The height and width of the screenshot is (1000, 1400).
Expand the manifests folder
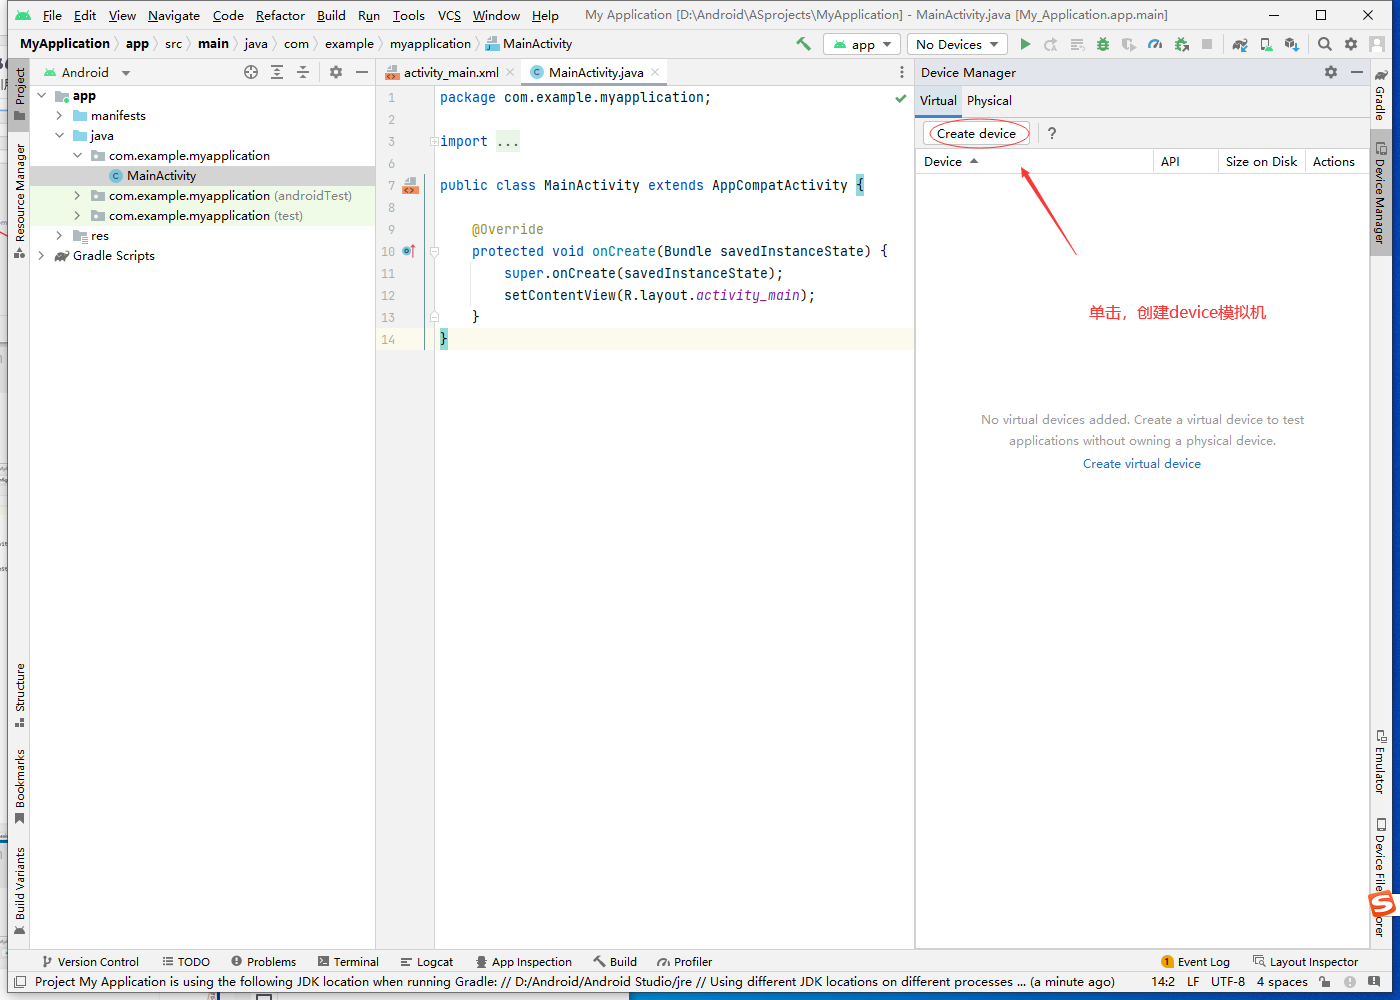coord(60,116)
